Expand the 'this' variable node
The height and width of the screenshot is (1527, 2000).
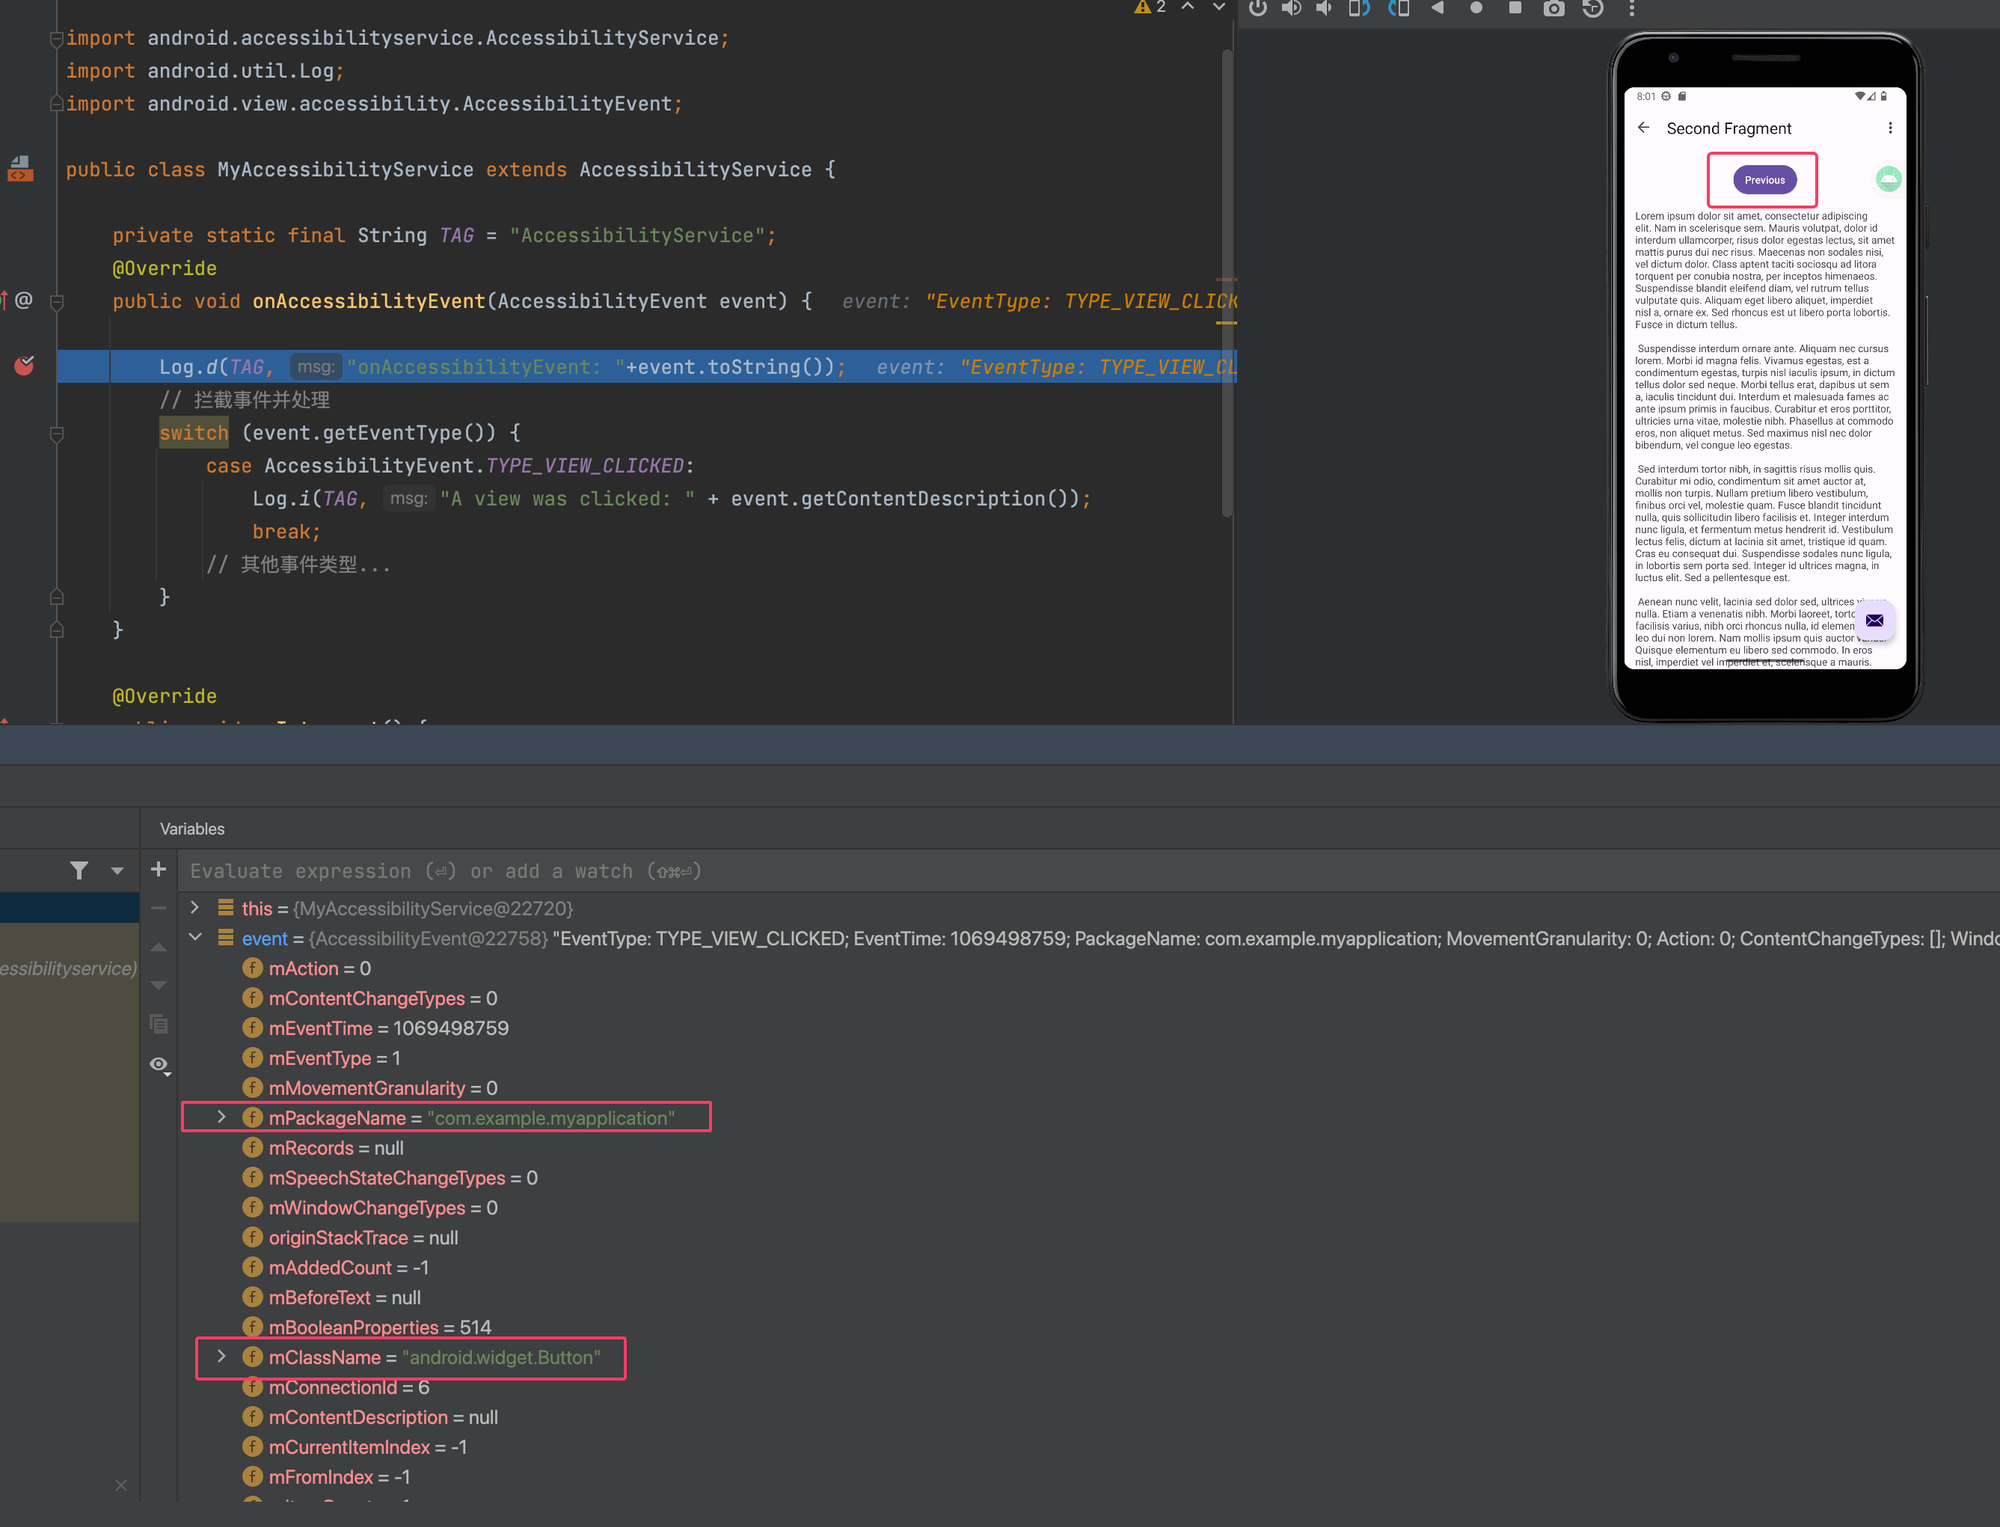pos(195,907)
